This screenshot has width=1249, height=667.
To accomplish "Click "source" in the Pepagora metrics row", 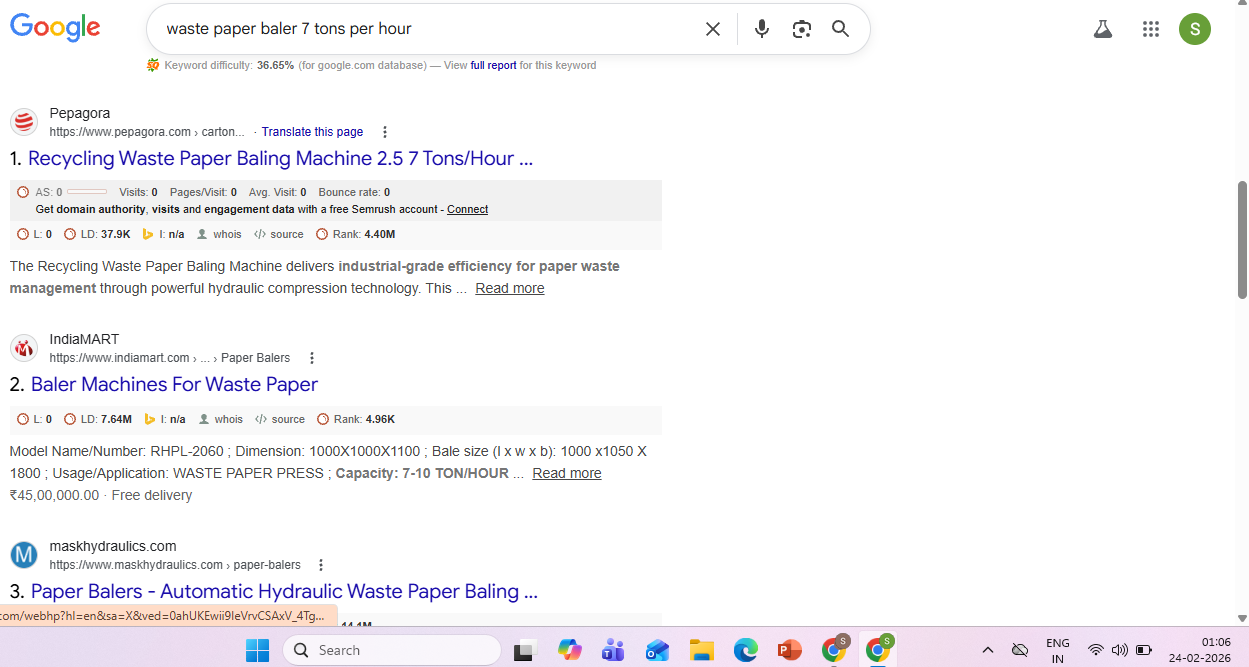I will [x=287, y=234].
